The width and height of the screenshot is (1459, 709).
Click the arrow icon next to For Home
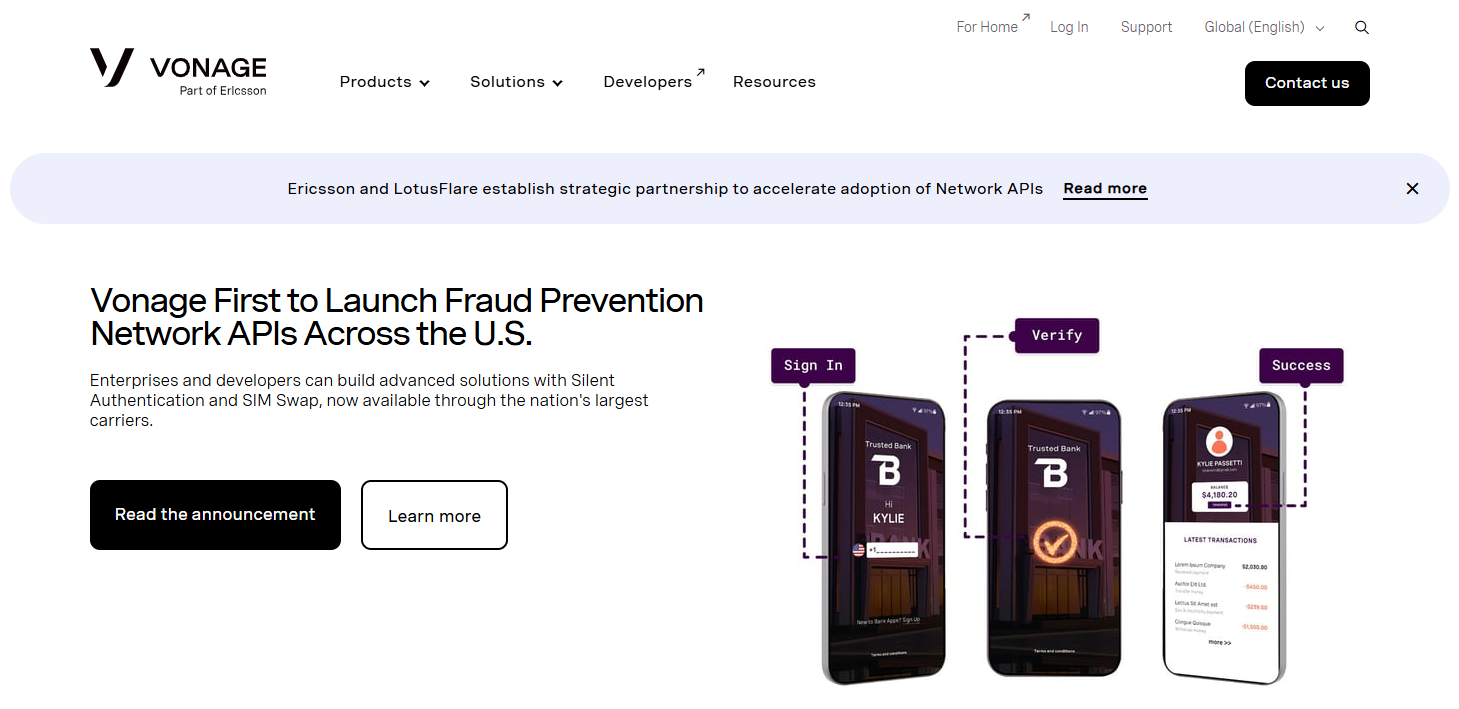pos(1023,17)
